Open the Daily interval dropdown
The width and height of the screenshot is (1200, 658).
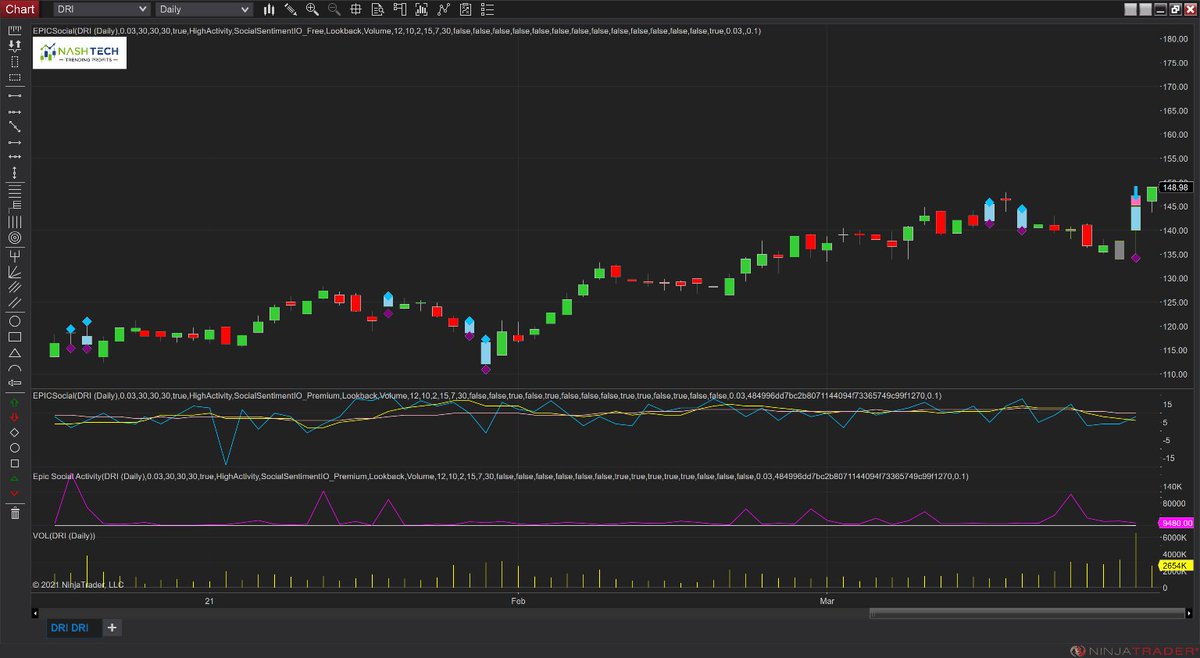pyautogui.click(x=204, y=9)
